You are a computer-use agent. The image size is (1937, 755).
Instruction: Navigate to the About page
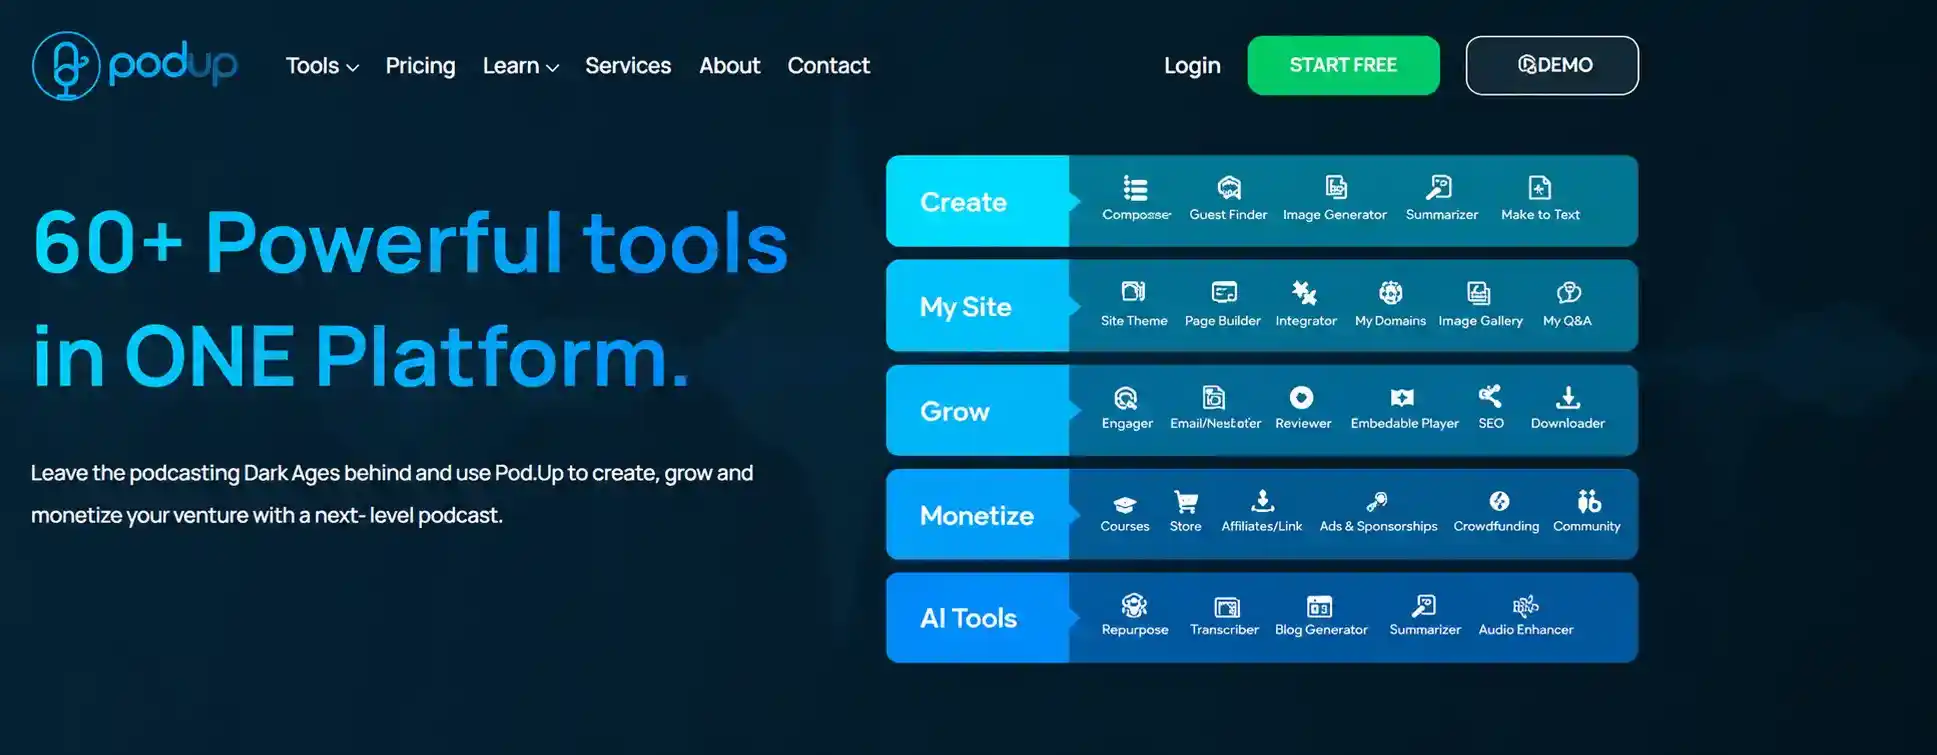tap(730, 66)
